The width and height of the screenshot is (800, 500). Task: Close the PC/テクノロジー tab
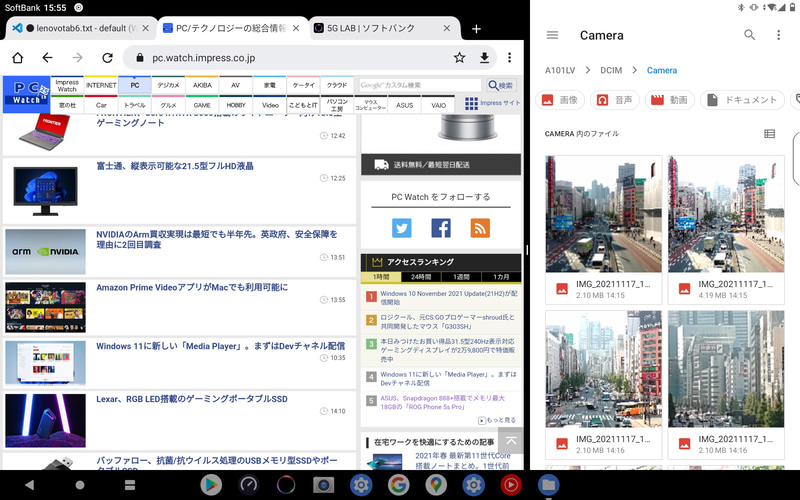[296, 28]
